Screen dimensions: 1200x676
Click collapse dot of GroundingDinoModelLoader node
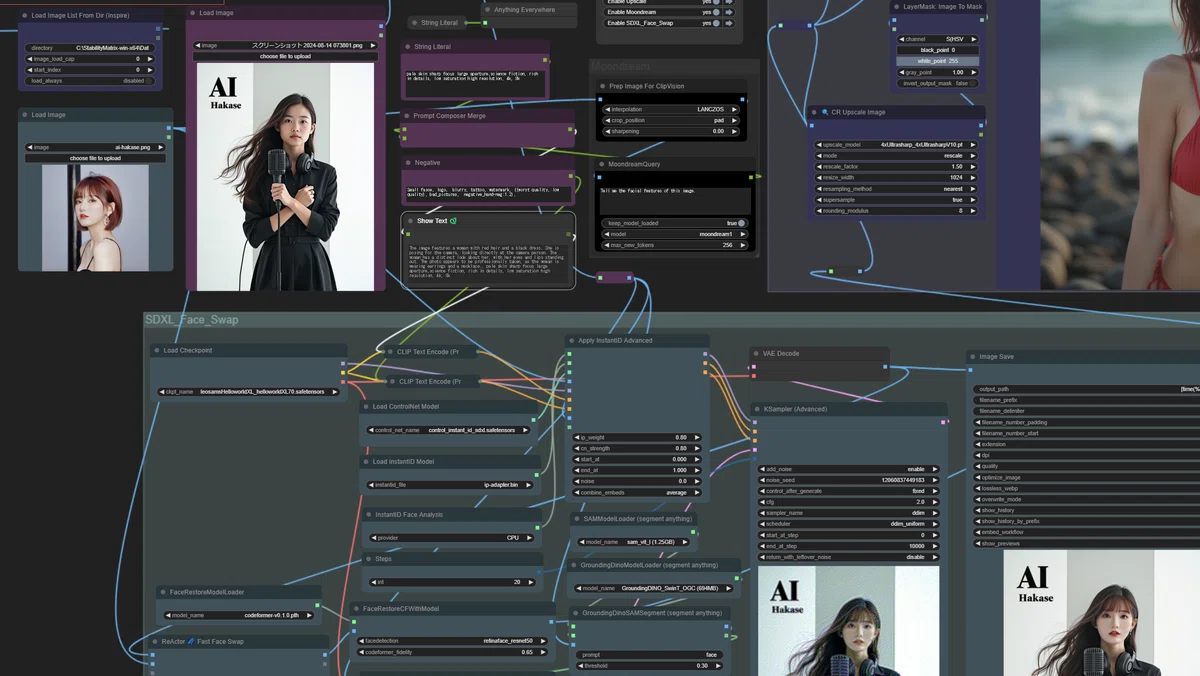(573, 565)
